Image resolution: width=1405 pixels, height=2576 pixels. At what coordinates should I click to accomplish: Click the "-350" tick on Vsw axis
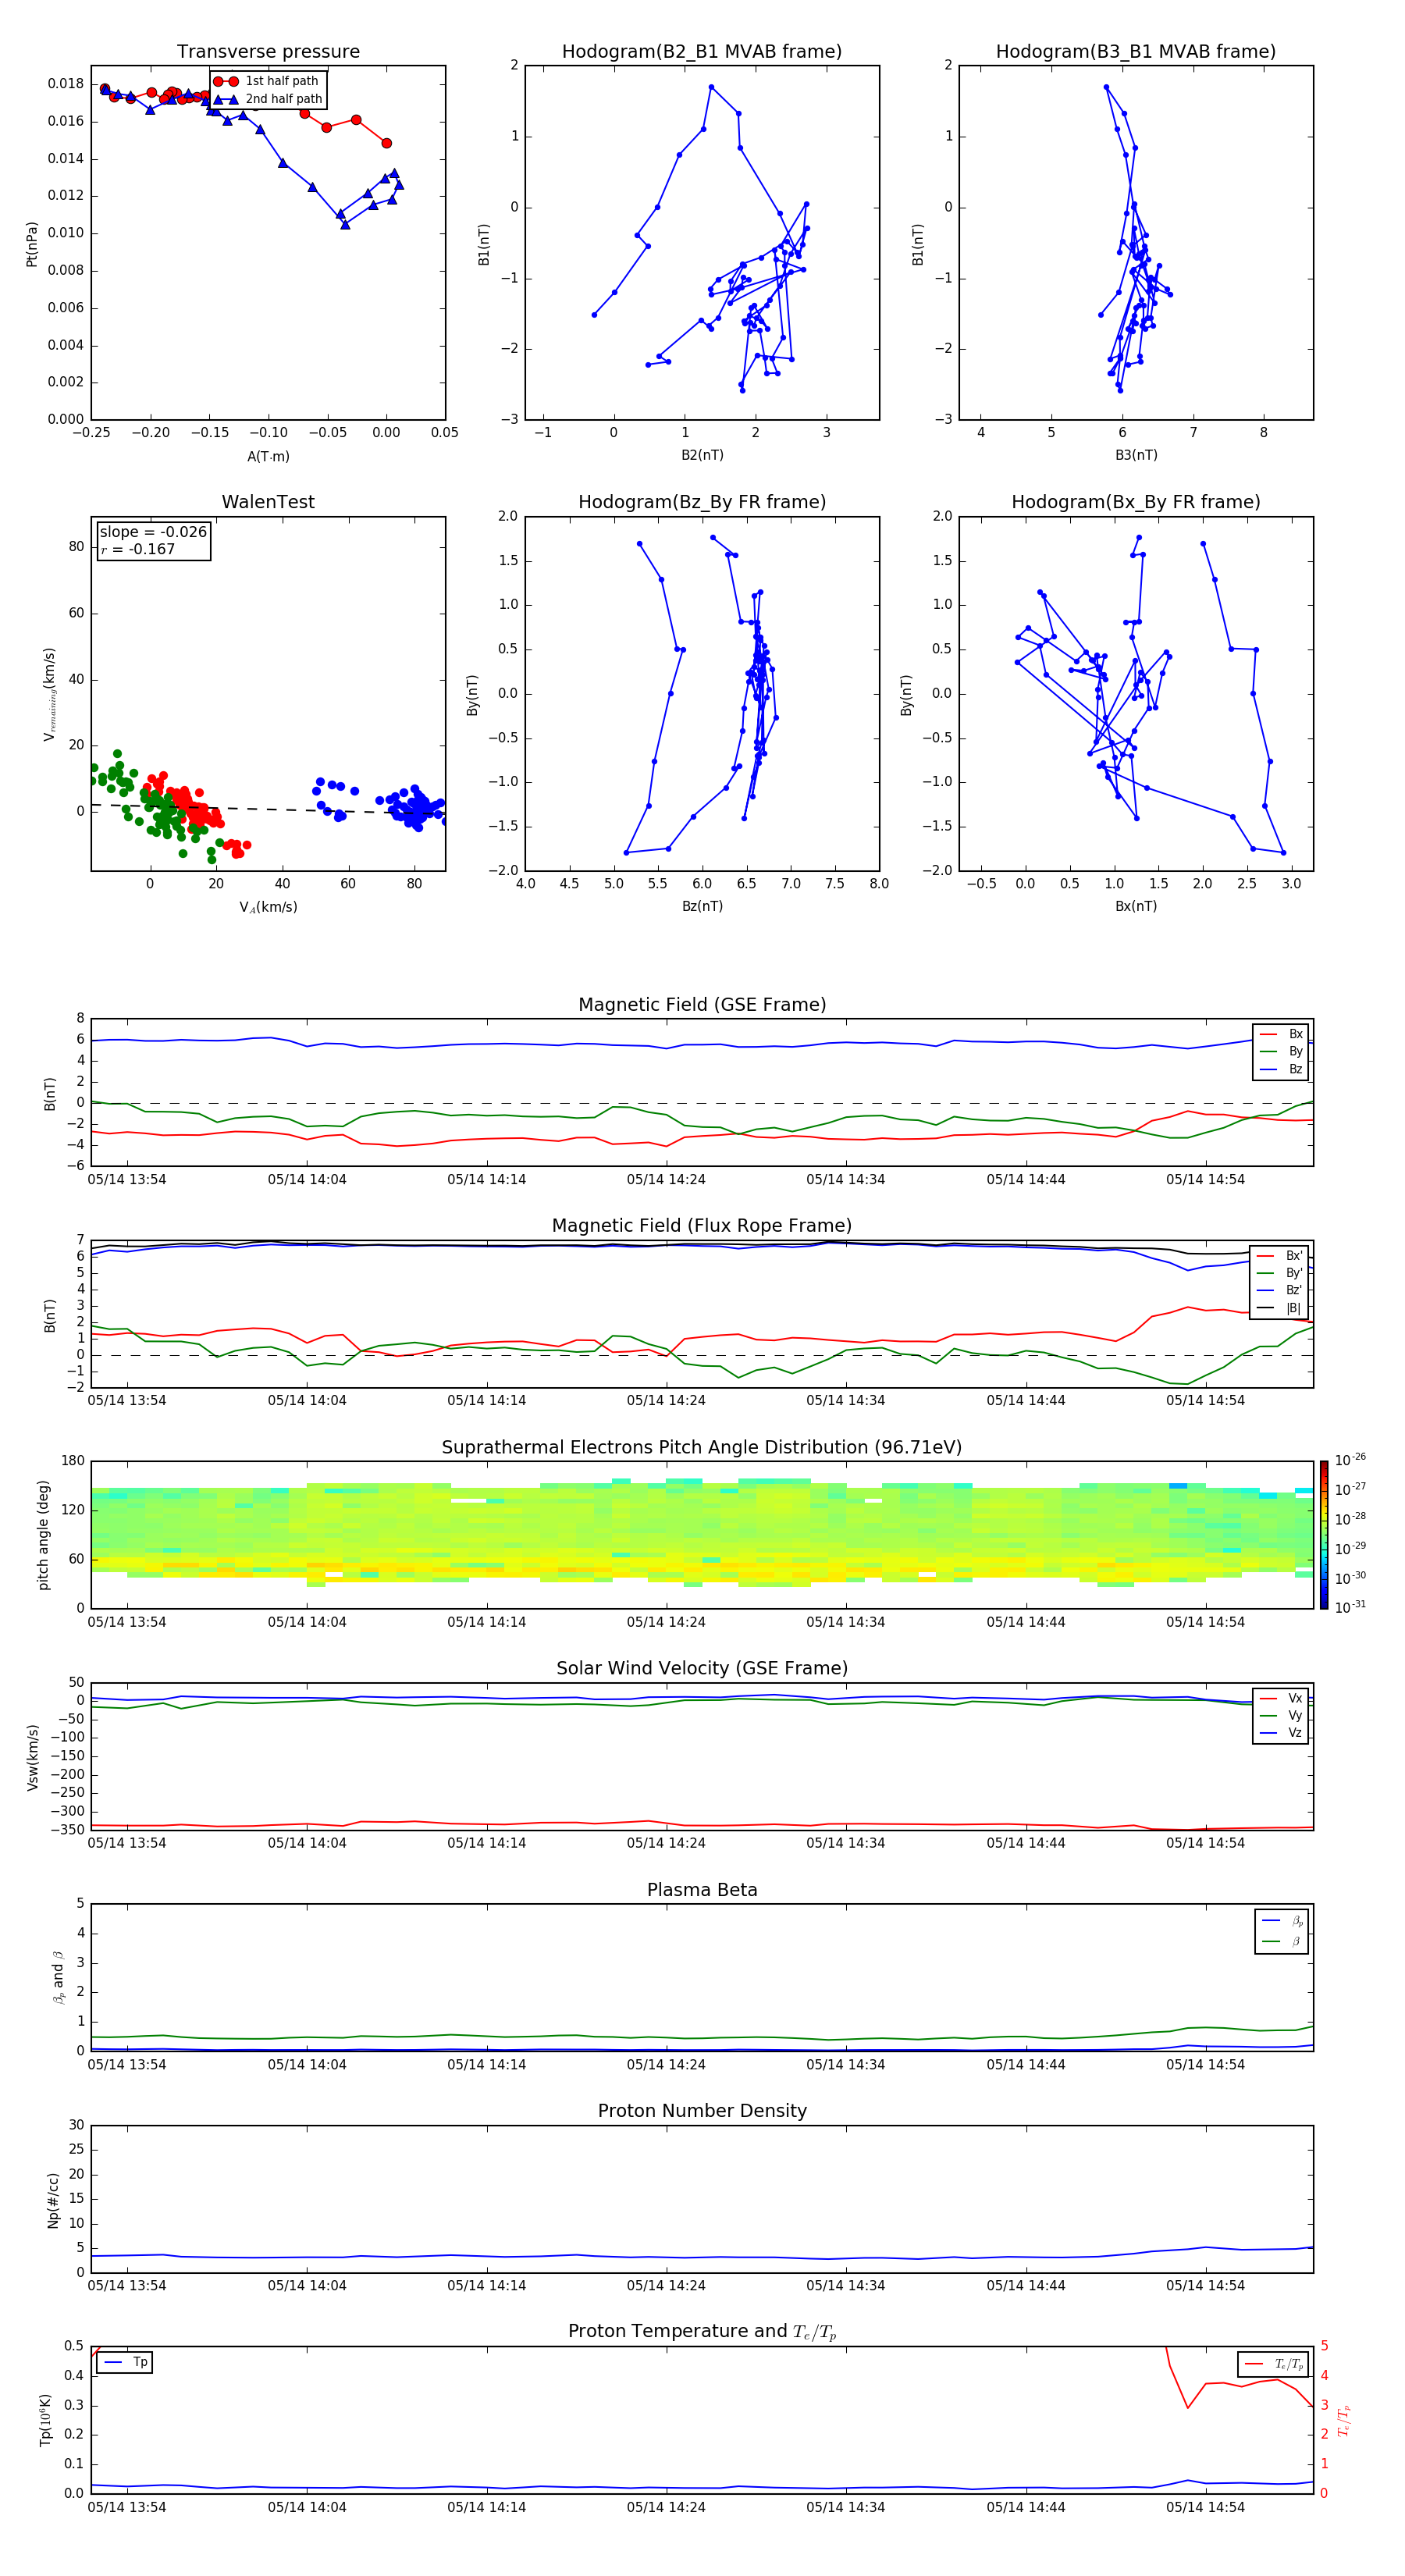(68, 1830)
